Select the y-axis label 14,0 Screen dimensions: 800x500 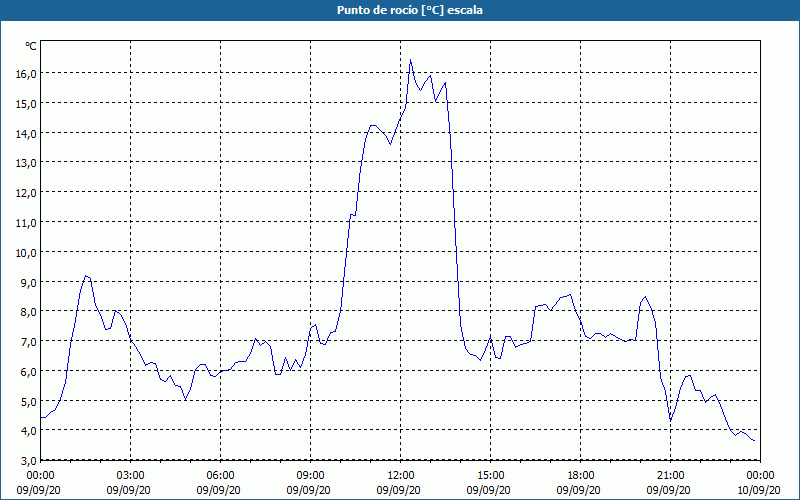(x=27, y=134)
